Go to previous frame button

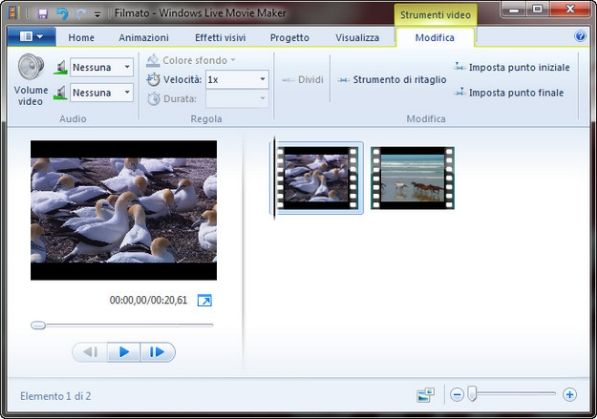[90, 352]
